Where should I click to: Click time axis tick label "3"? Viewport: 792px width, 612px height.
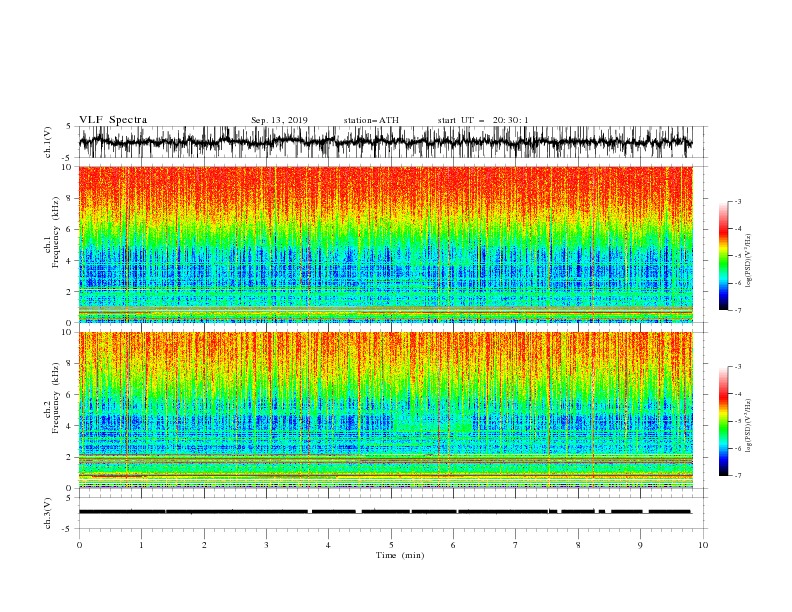point(266,545)
